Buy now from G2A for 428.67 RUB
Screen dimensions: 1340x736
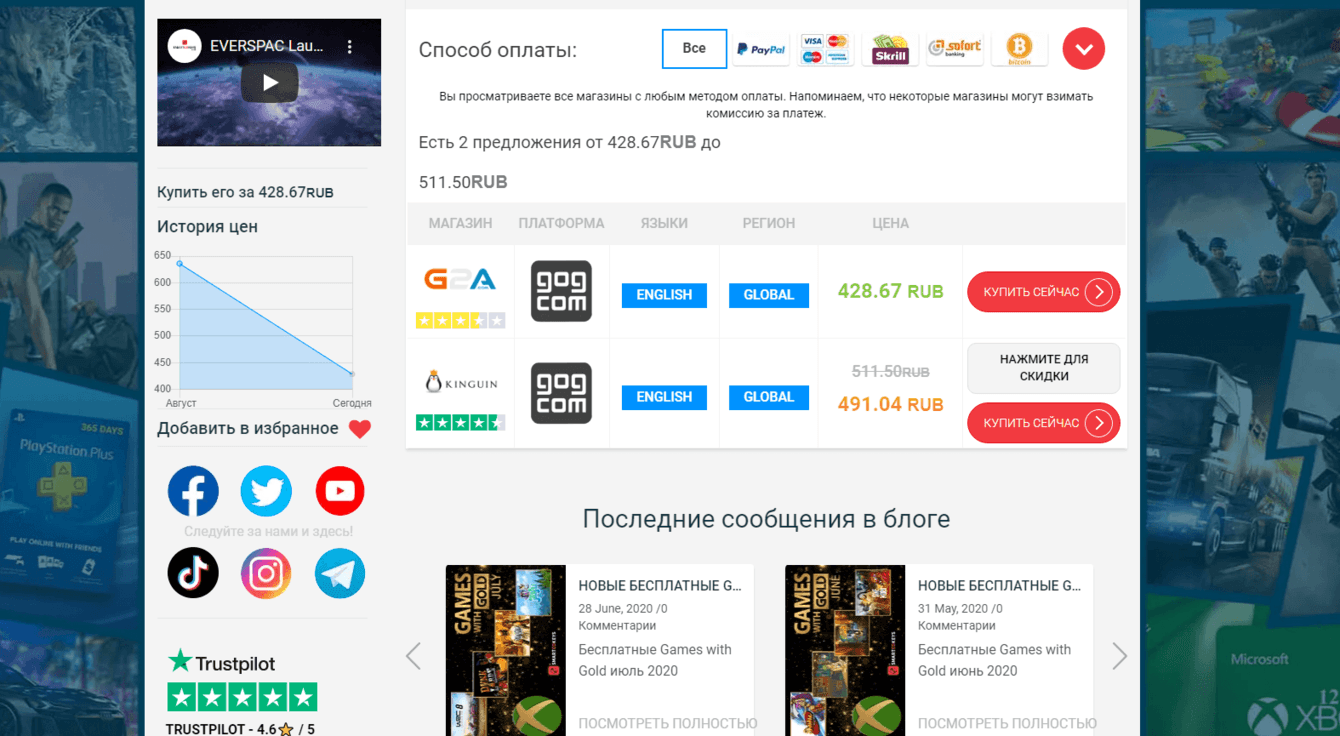point(1043,292)
